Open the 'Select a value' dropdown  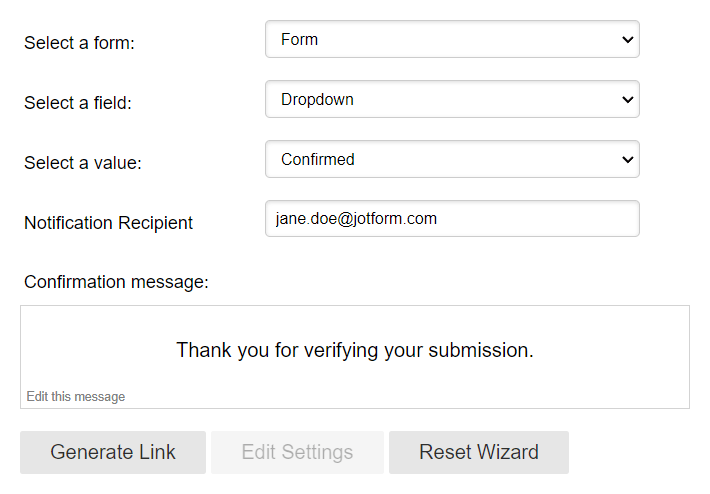[x=451, y=159]
